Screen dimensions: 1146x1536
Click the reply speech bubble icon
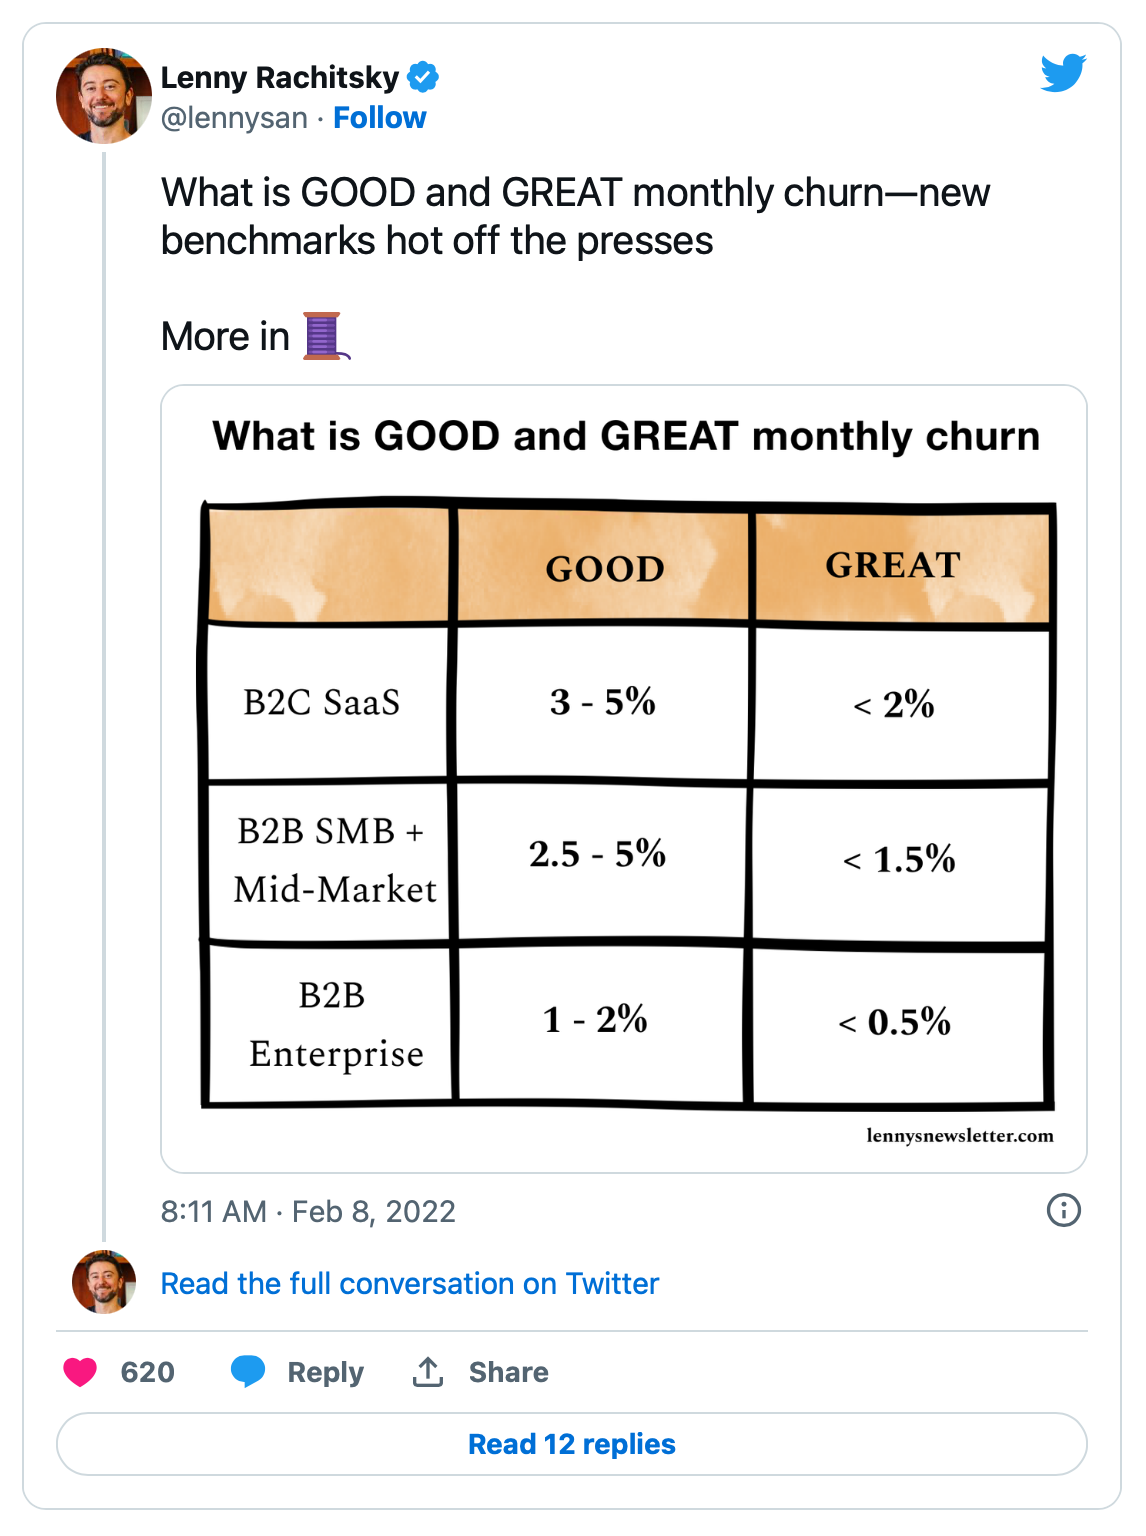(248, 1371)
